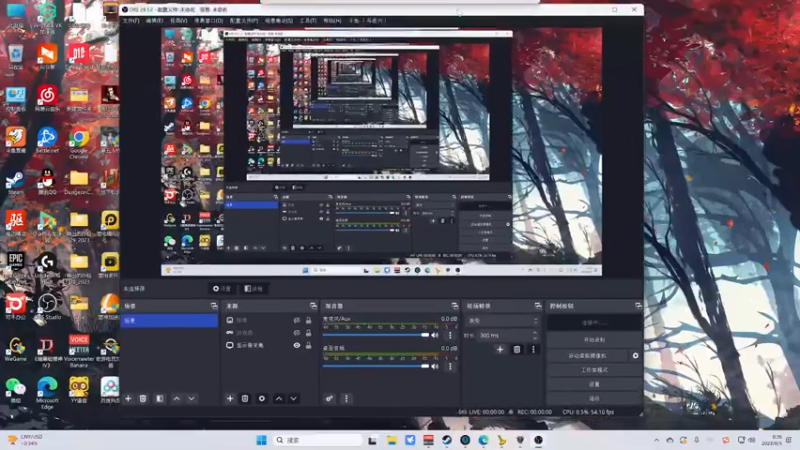Show the hidden 图像 source via eye icon
This screenshot has height=450, width=800.
coord(296,320)
